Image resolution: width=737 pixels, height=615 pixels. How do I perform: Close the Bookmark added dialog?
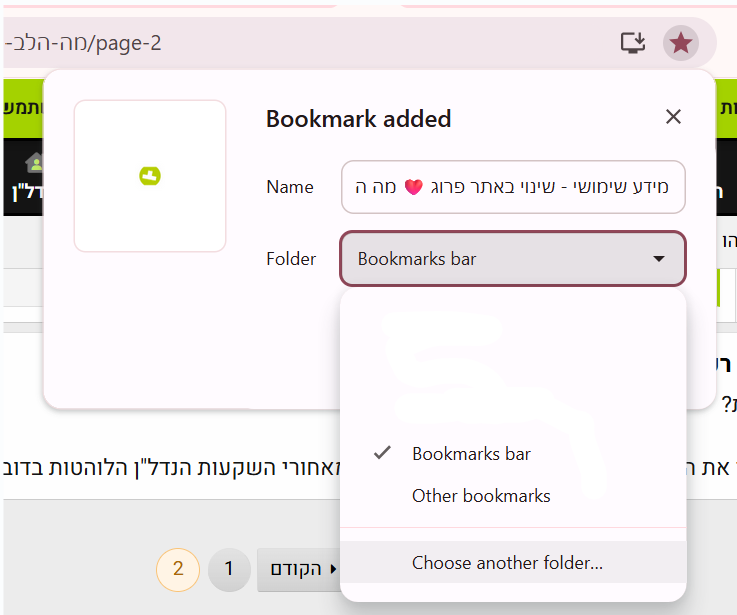click(673, 117)
